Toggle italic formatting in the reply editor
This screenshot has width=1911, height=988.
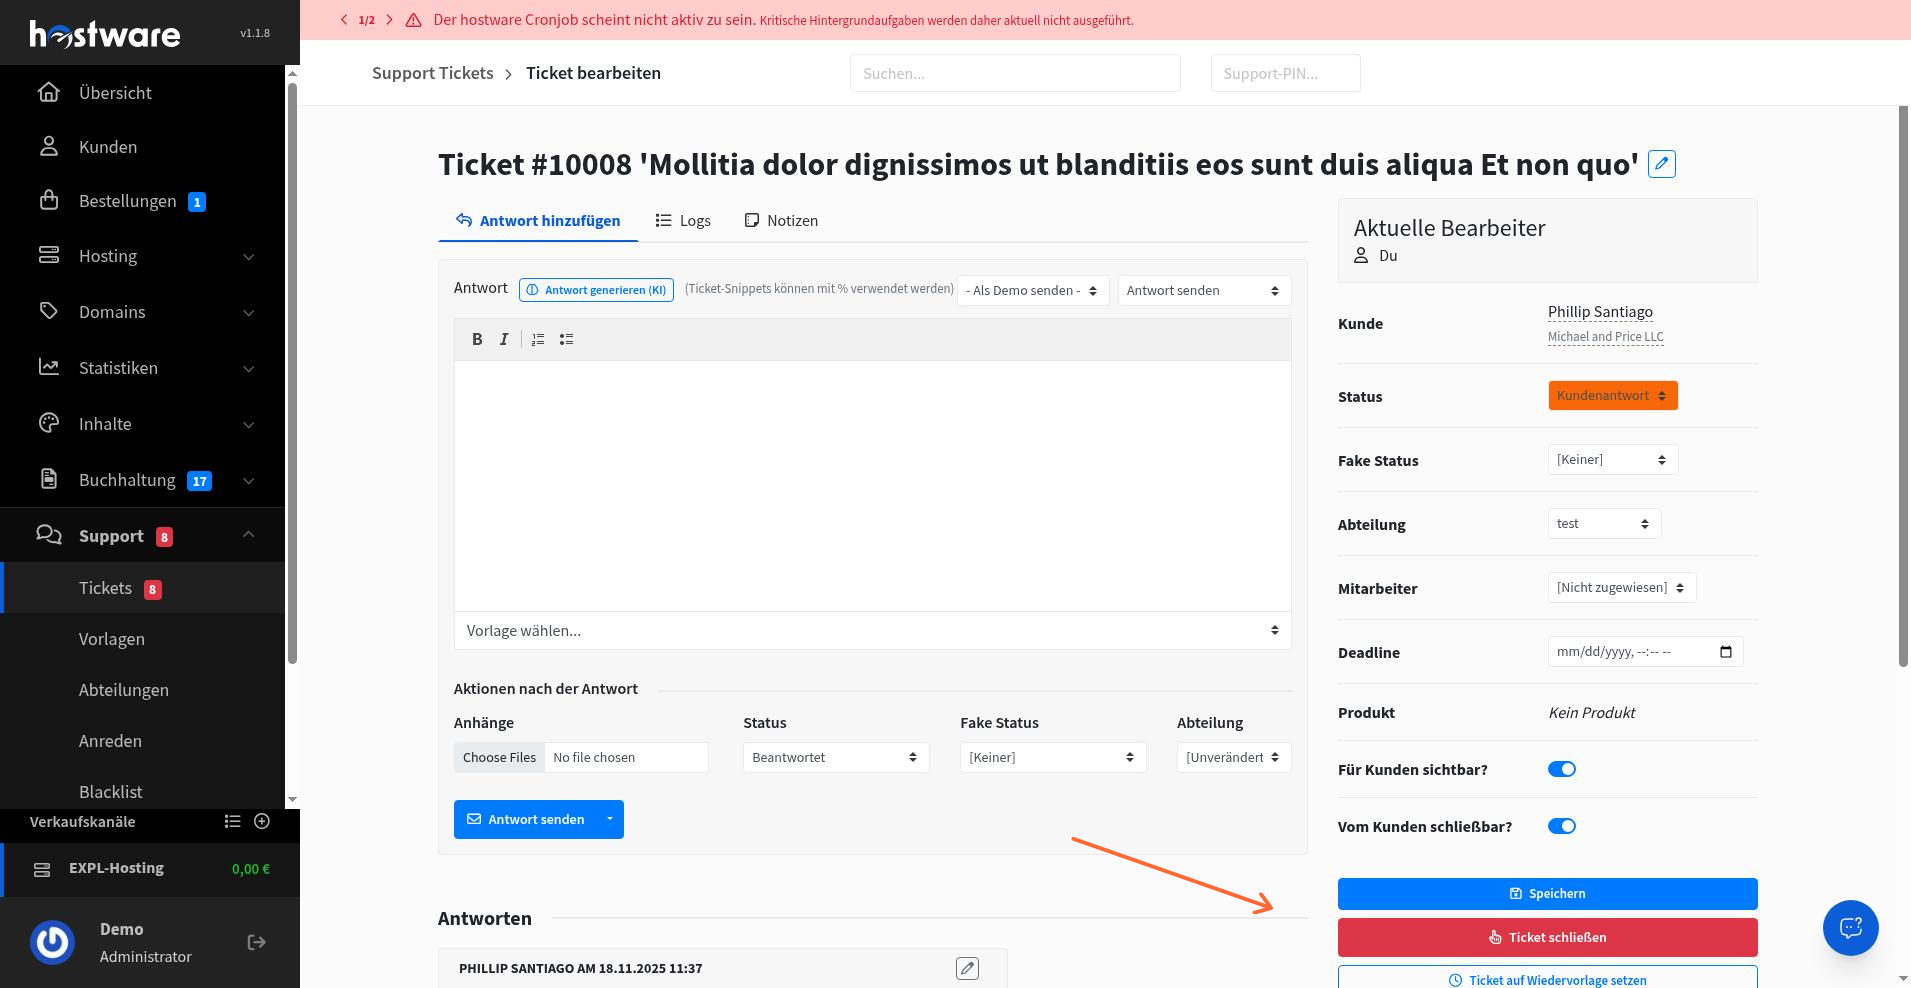coord(504,340)
